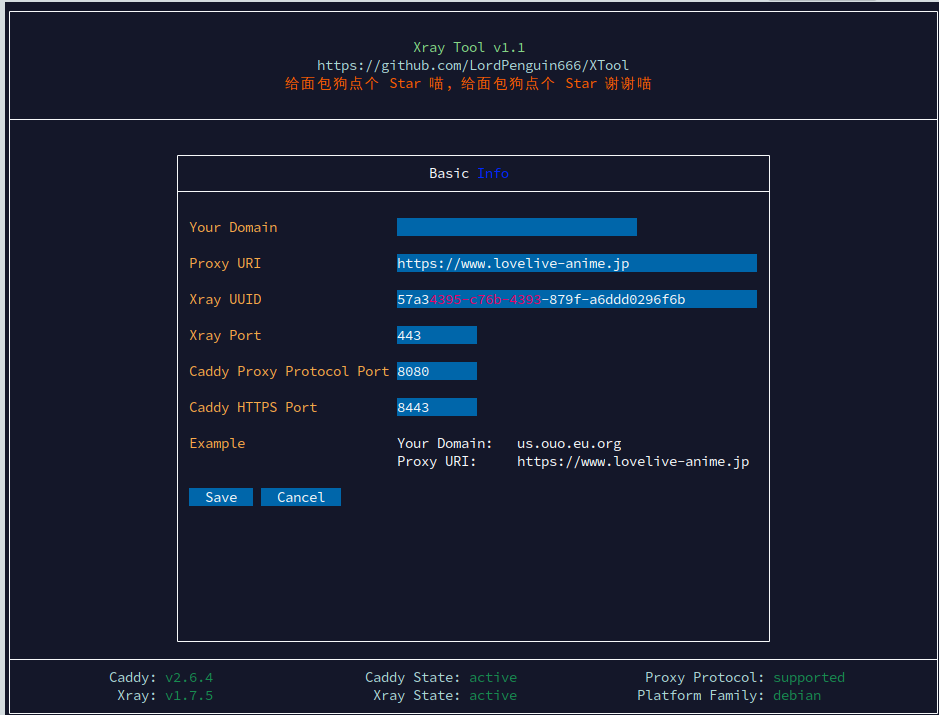The width and height of the screenshot is (939, 715).
Task: Click the example domain us.ouo.eu.org
Action: [568, 443]
